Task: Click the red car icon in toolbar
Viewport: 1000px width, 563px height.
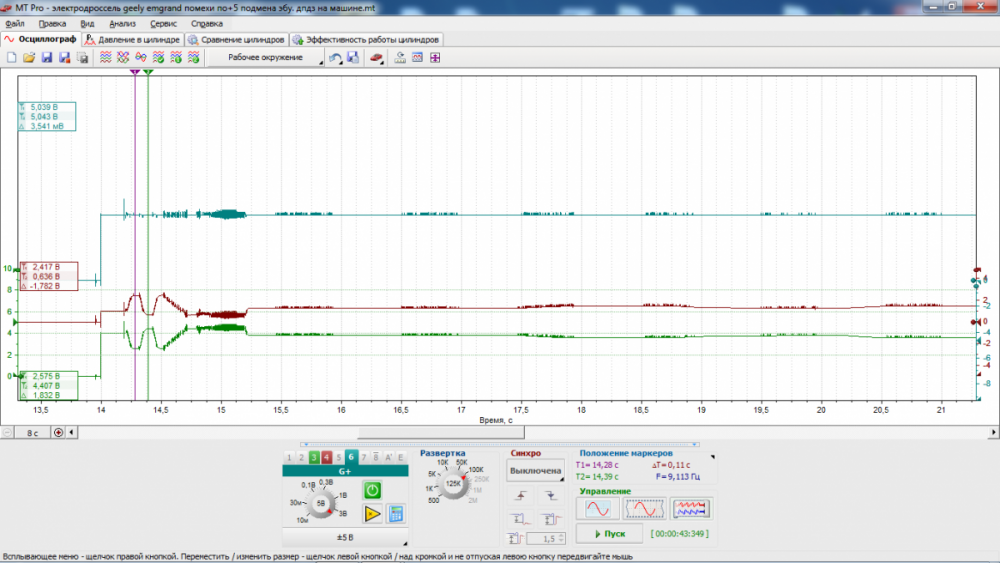Action: point(376,58)
